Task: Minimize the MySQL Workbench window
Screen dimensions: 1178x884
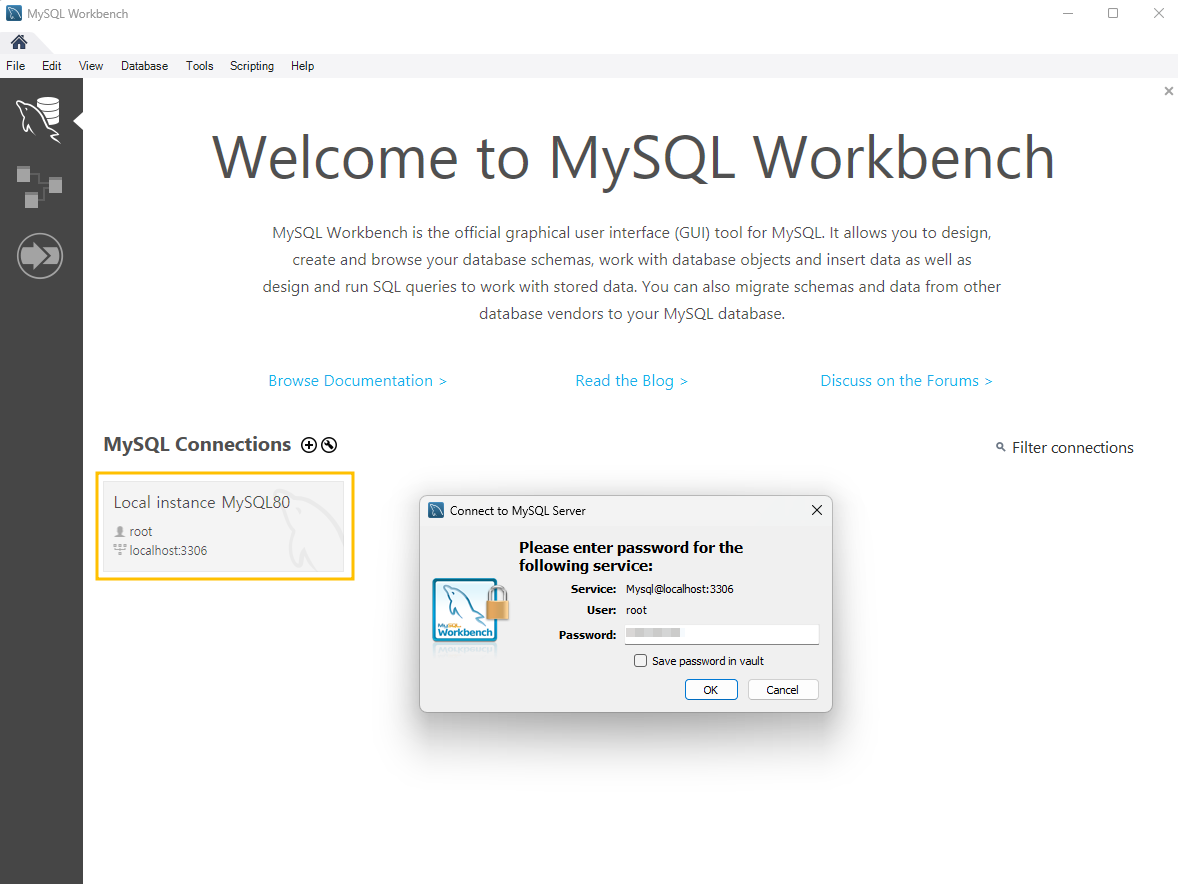Action: tap(1068, 14)
